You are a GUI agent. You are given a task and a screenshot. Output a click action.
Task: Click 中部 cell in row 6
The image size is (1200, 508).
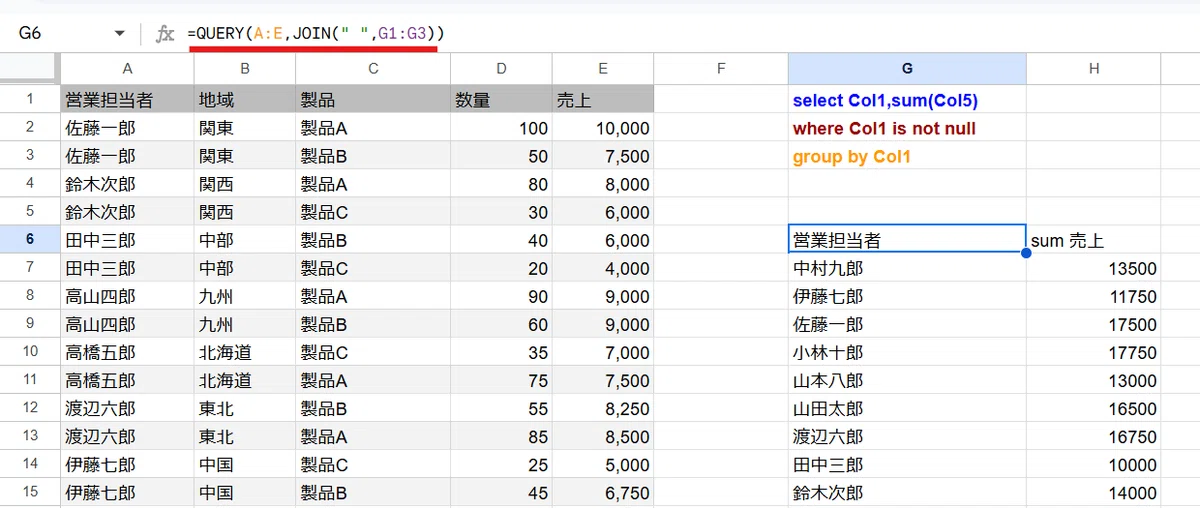245,240
